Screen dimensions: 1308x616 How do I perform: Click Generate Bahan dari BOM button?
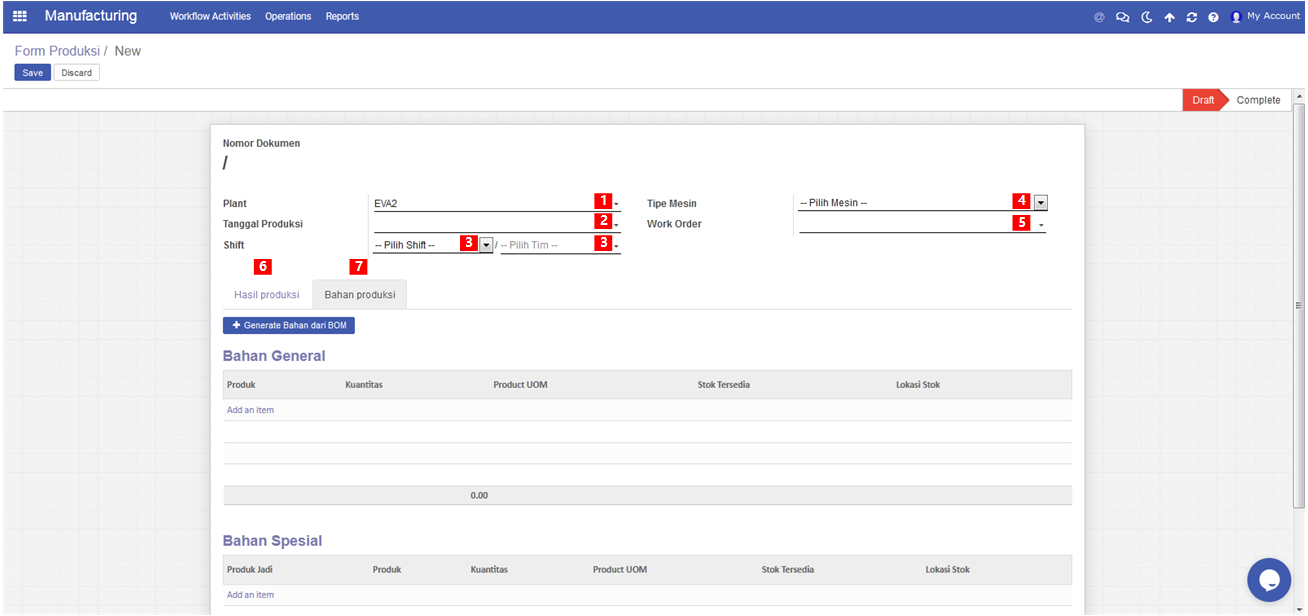(x=289, y=326)
